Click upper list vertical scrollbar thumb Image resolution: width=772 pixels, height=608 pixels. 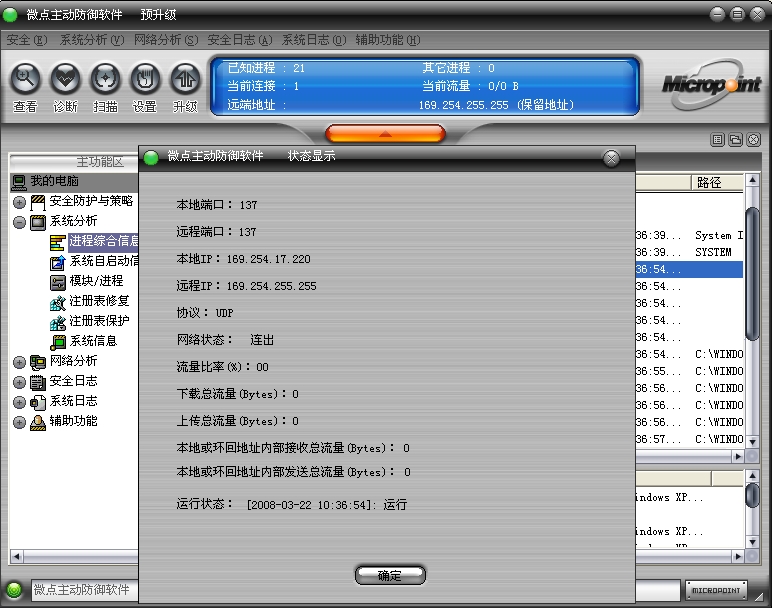tap(752, 274)
